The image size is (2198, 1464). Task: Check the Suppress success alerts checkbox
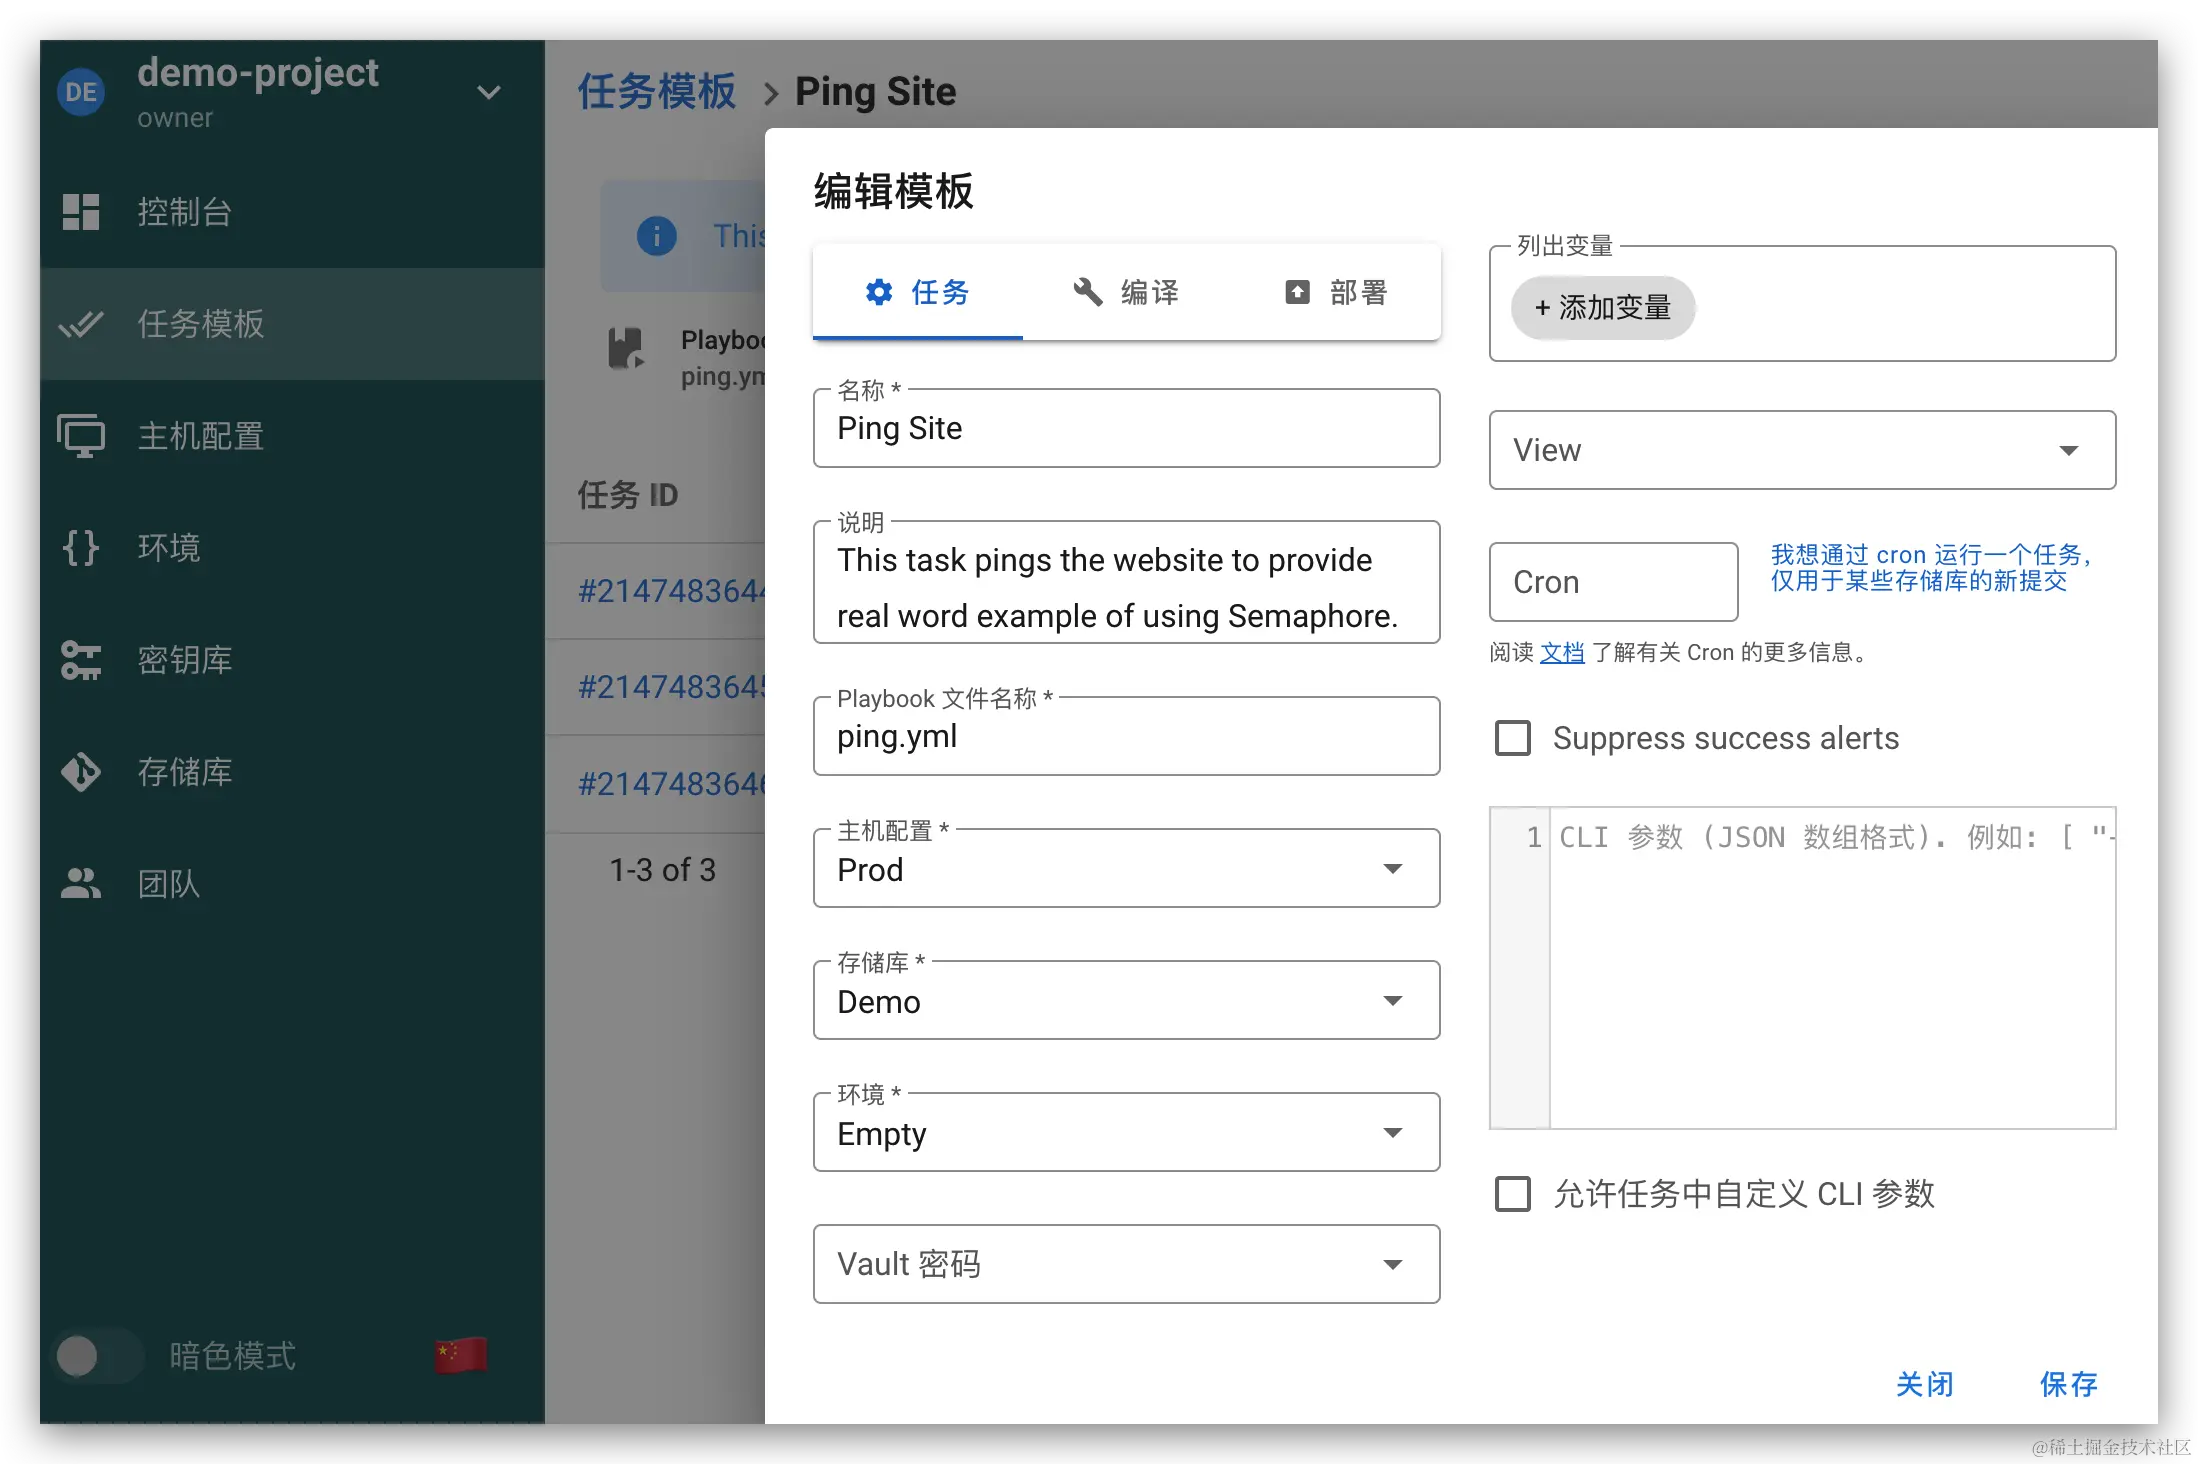tap(1512, 738)
